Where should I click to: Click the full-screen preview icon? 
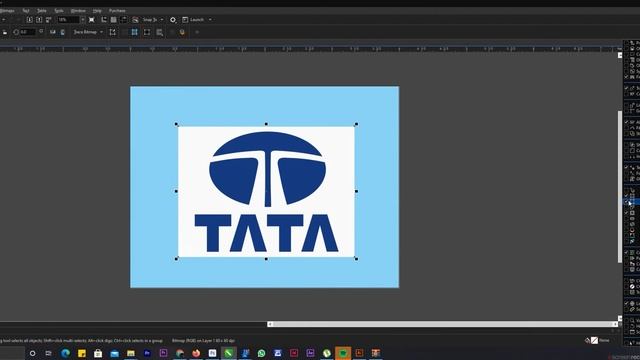(91, 20)
